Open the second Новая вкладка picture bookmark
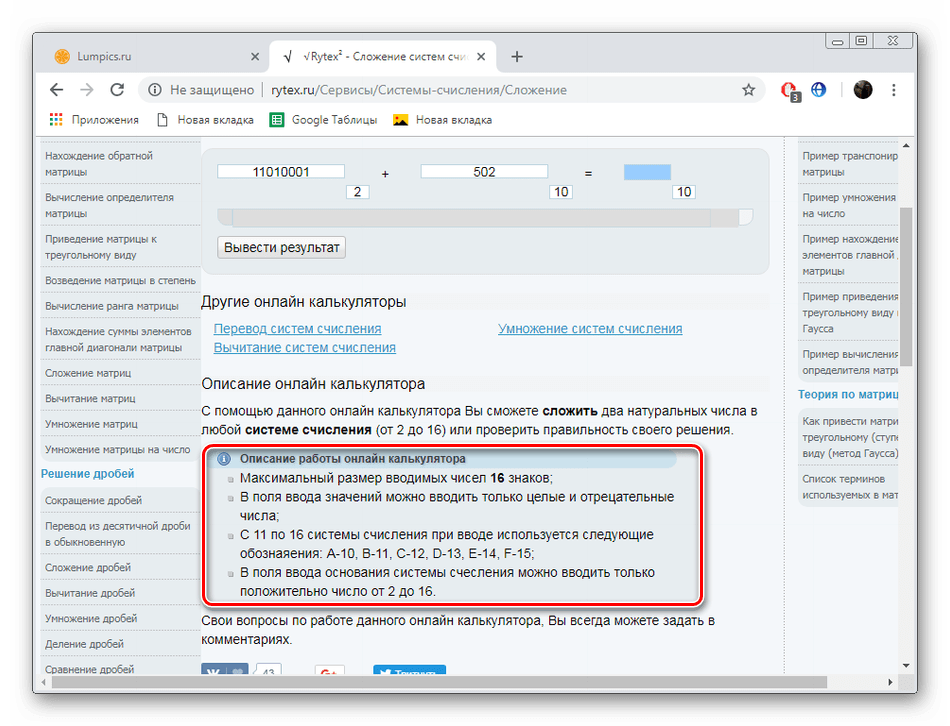 [x=442, y=120]
